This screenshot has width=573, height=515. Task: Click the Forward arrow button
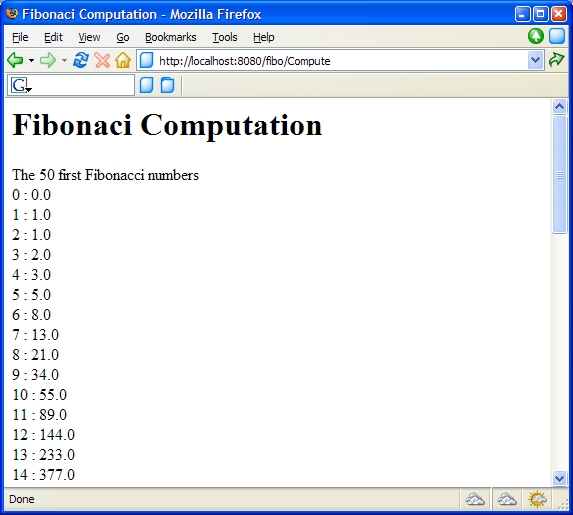pos(48,60)
